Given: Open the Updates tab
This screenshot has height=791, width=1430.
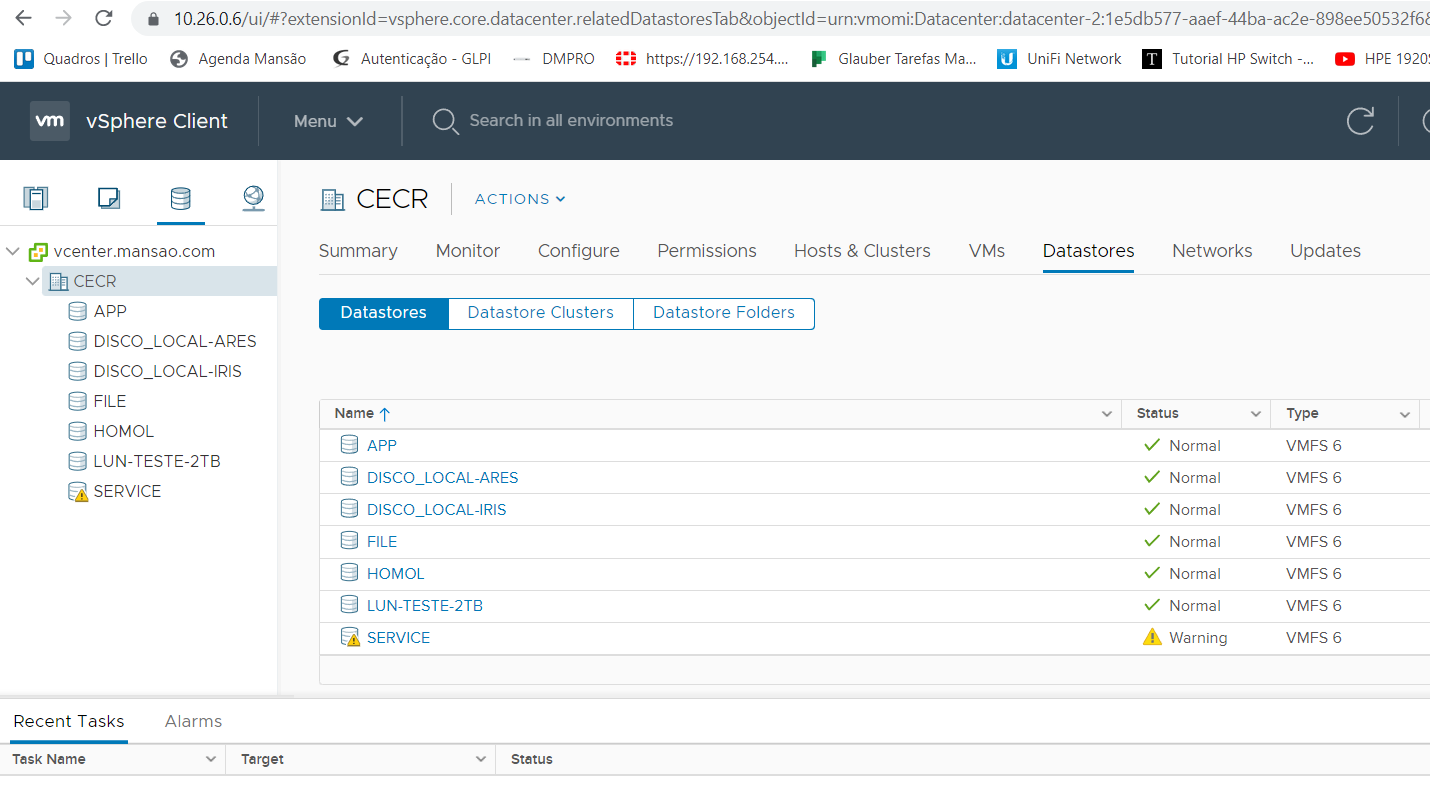Looking at the screenshot, I should (x=1325, y=251).
